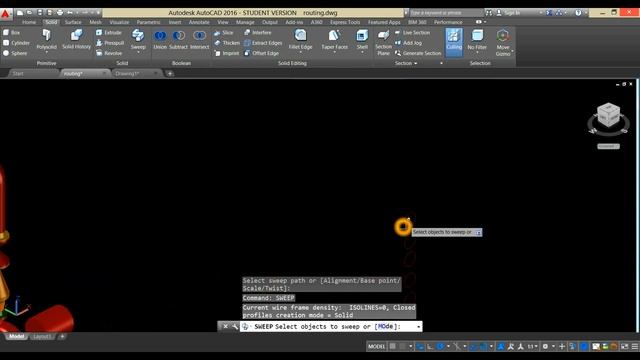Choose the Presspull tool
640x360 pixels.
click(x=110, y=43)
